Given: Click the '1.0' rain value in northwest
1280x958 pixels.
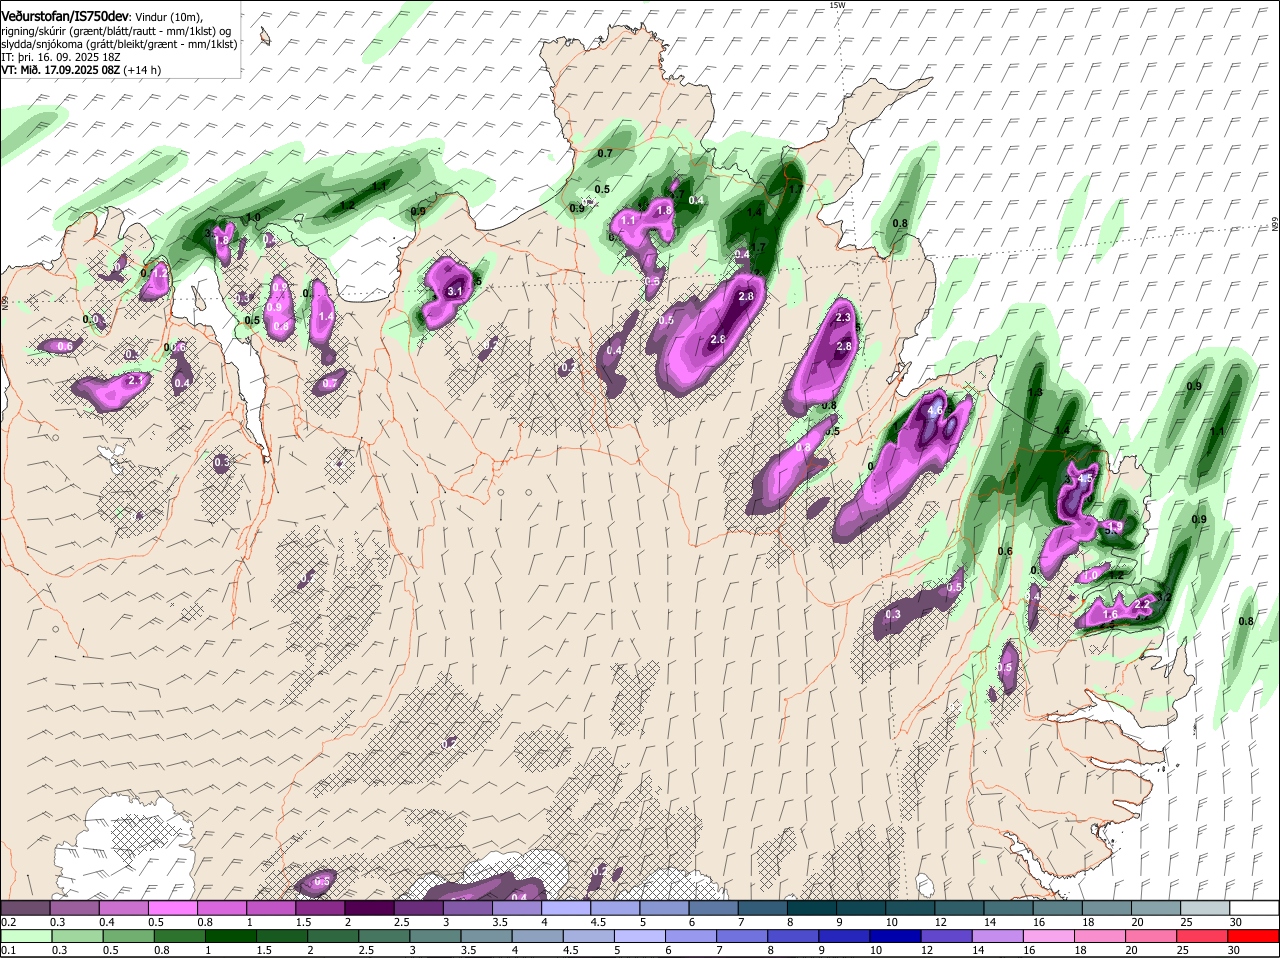Looking at the screenshot, I should pos(253,217).
